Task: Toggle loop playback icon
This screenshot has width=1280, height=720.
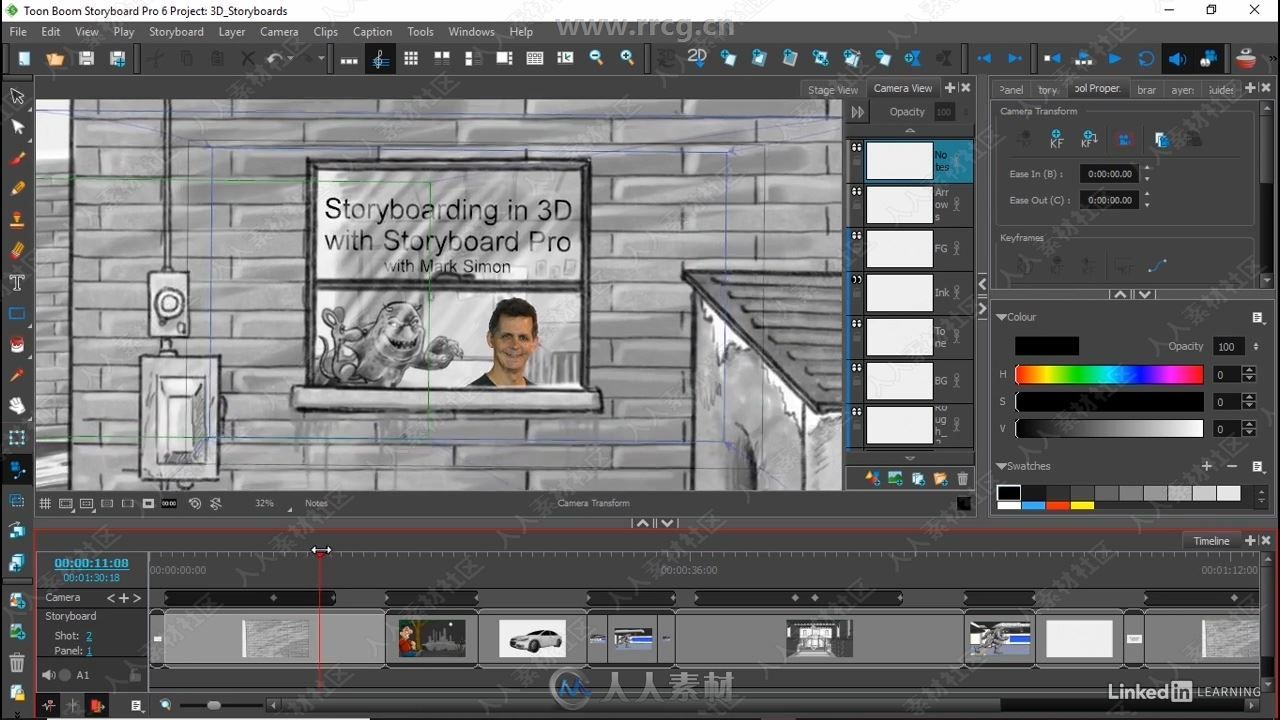Action: pyautogui.click(x=1146, y=59)
